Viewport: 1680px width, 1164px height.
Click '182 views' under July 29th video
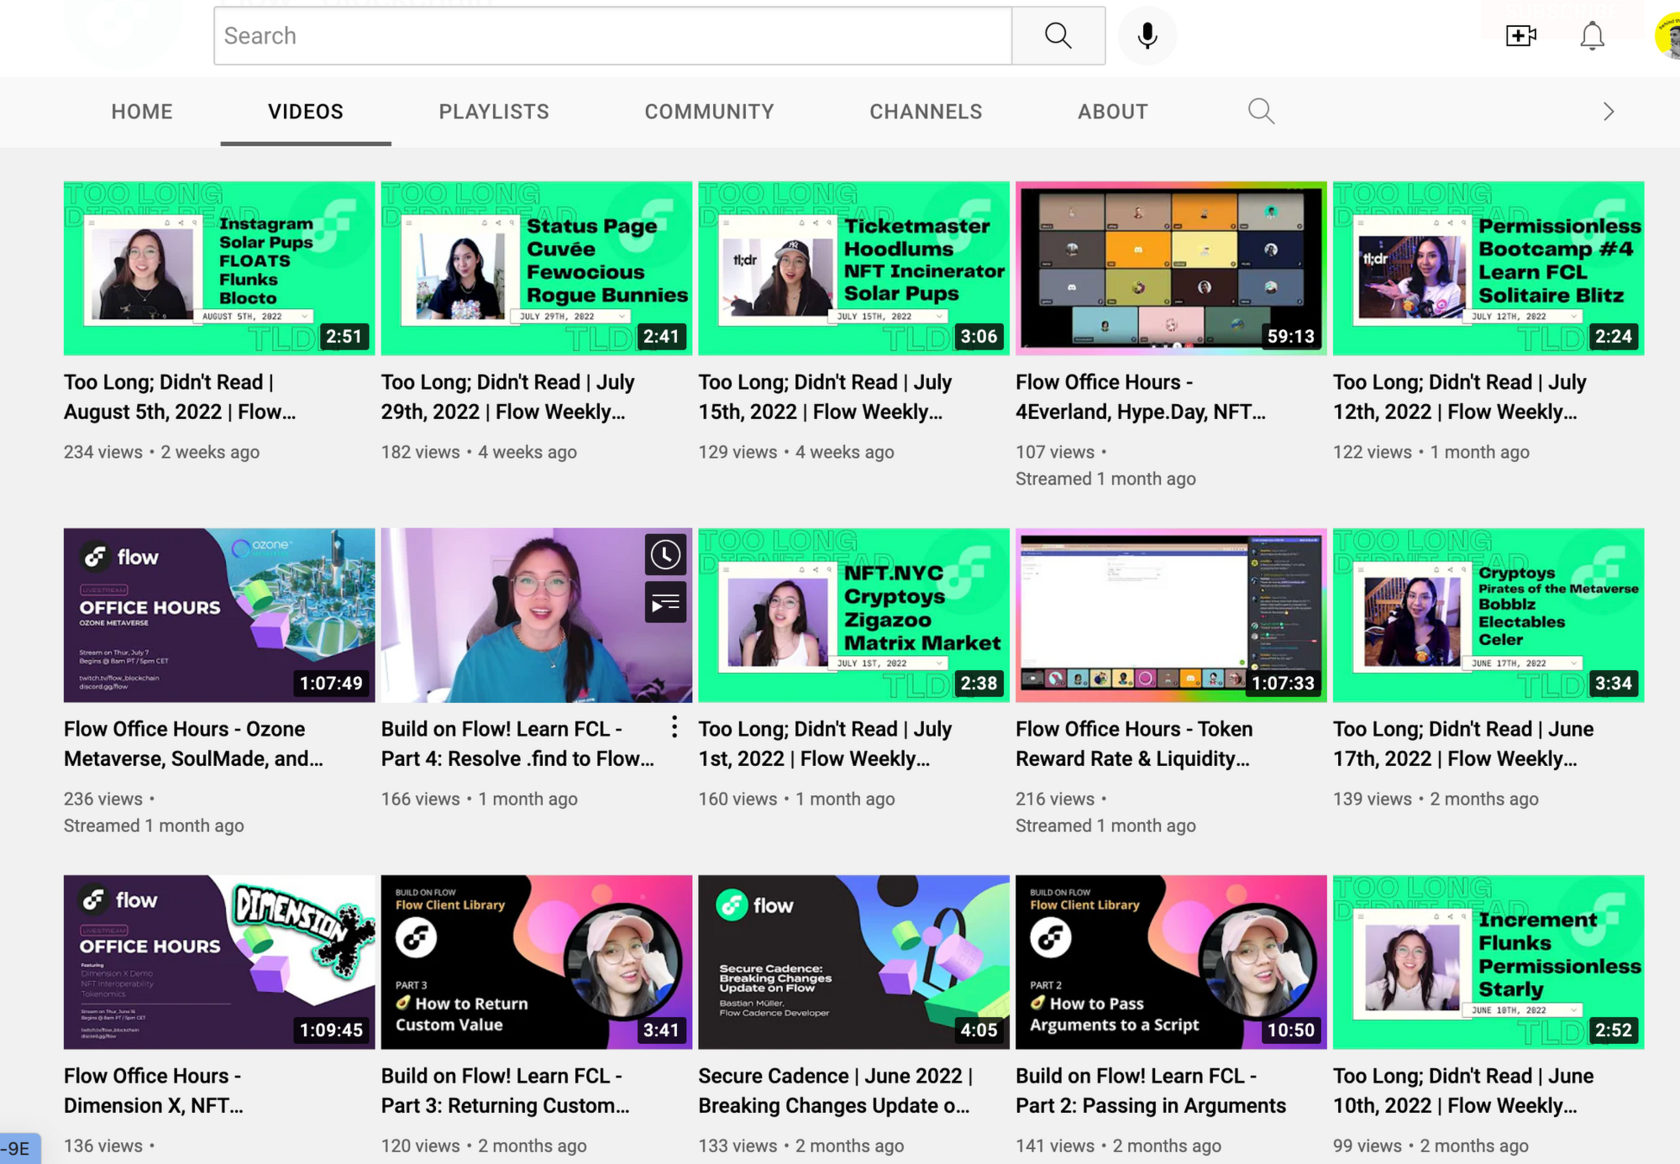[x=420, y=452]
